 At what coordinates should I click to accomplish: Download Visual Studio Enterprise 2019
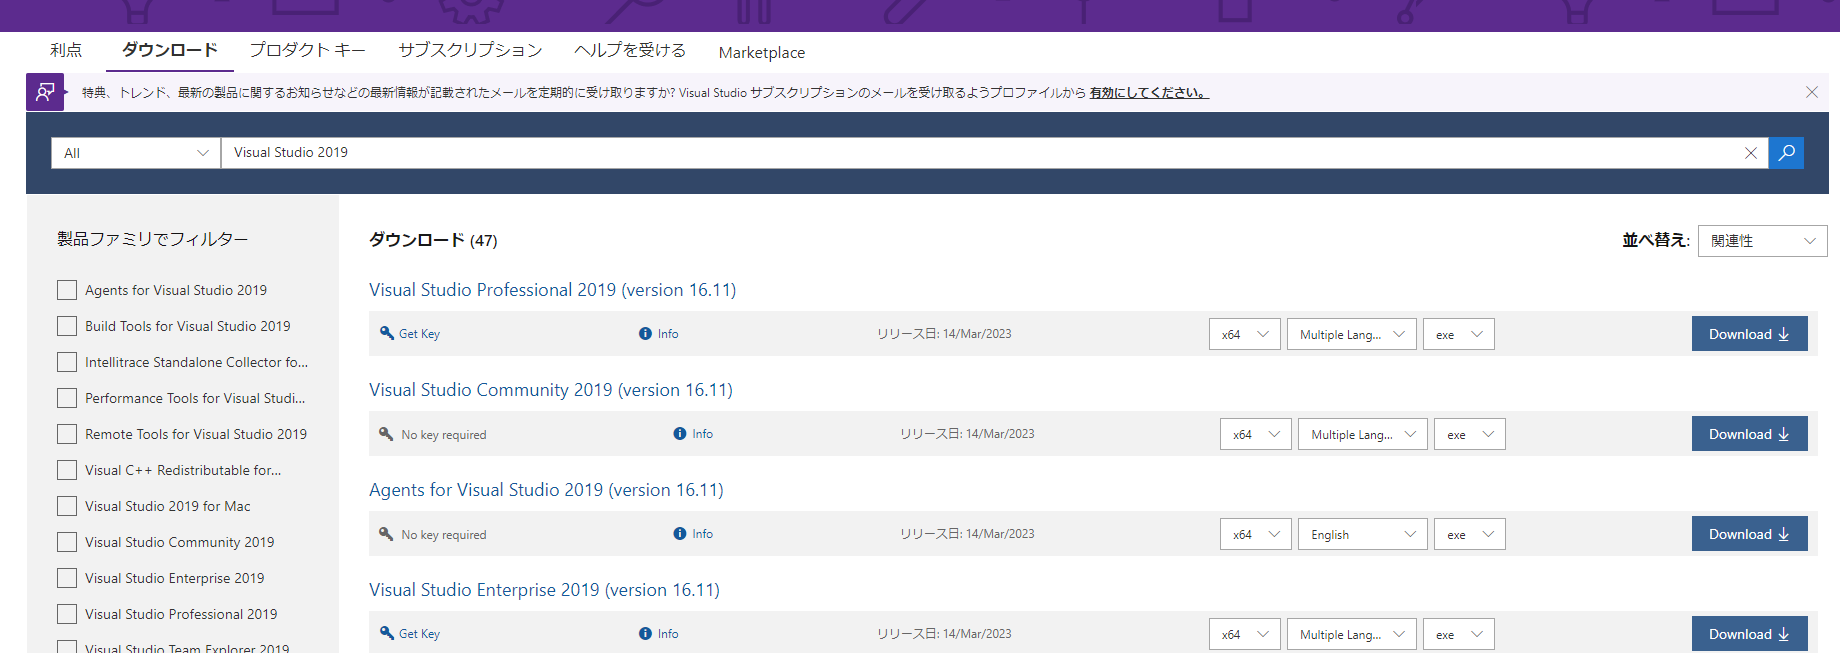point(1749,634)
